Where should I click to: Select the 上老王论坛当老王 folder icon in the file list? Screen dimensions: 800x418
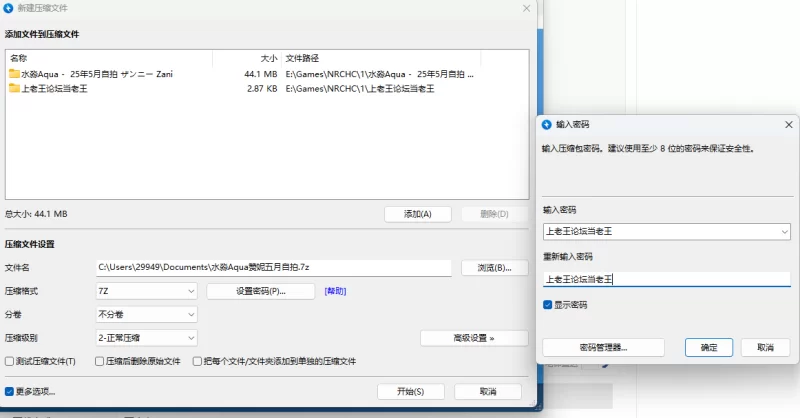click(14, 88)
